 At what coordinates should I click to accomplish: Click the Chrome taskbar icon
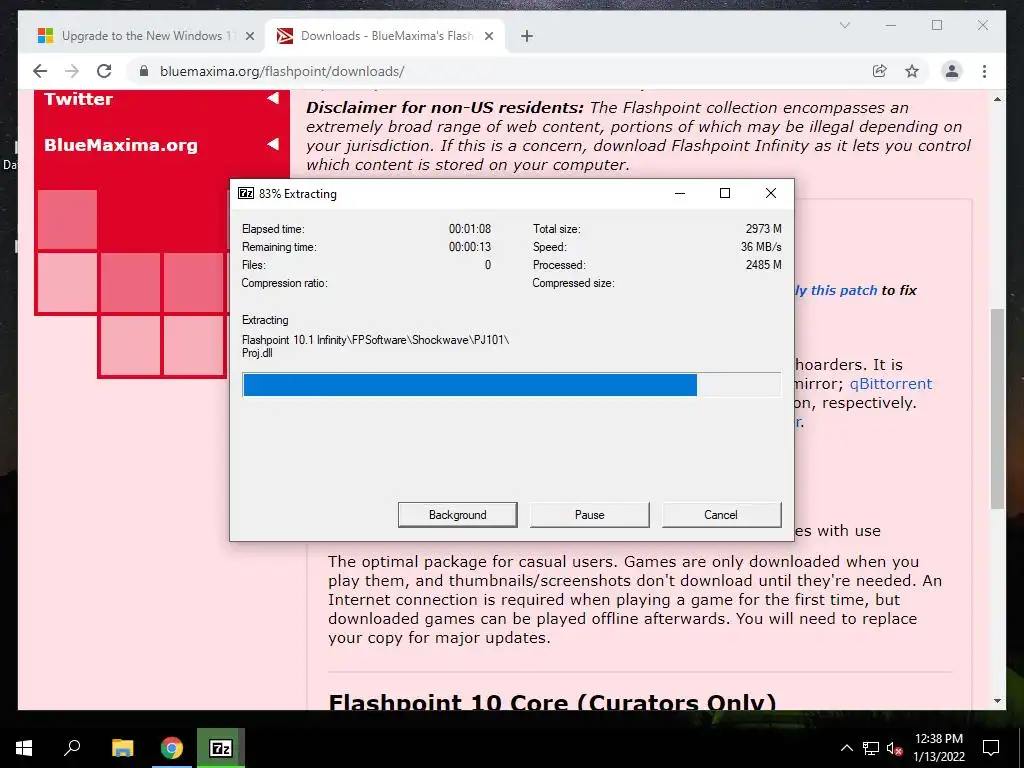pos(172,748)
